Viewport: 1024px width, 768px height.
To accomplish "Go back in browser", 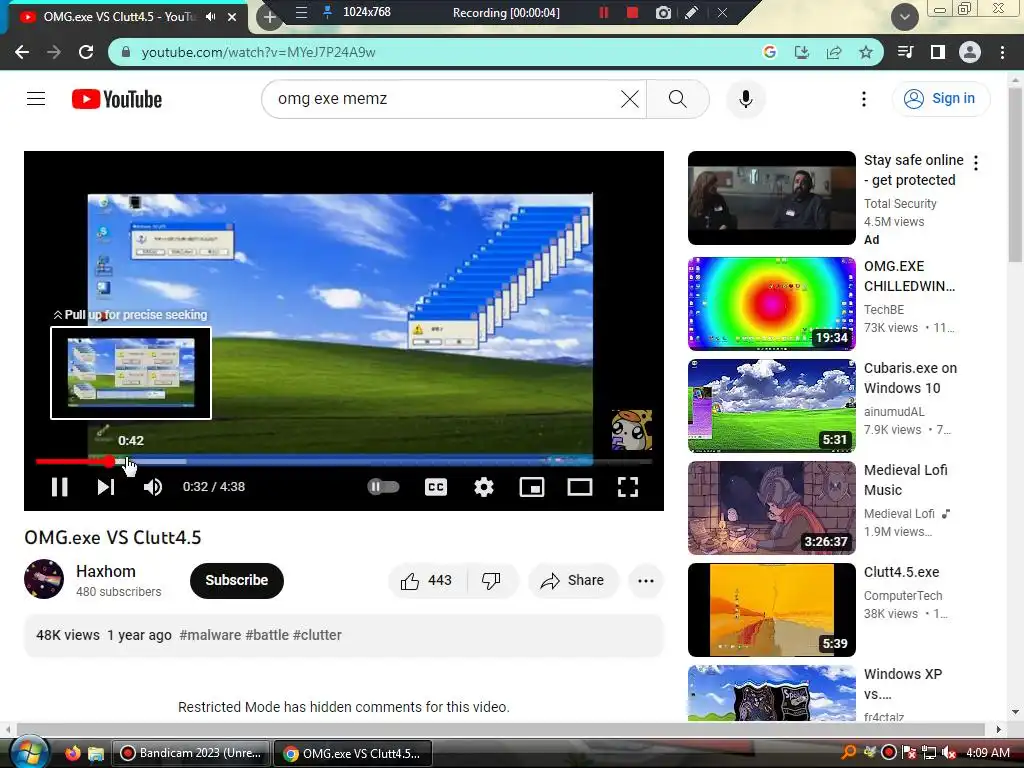I will pos(22,52).
